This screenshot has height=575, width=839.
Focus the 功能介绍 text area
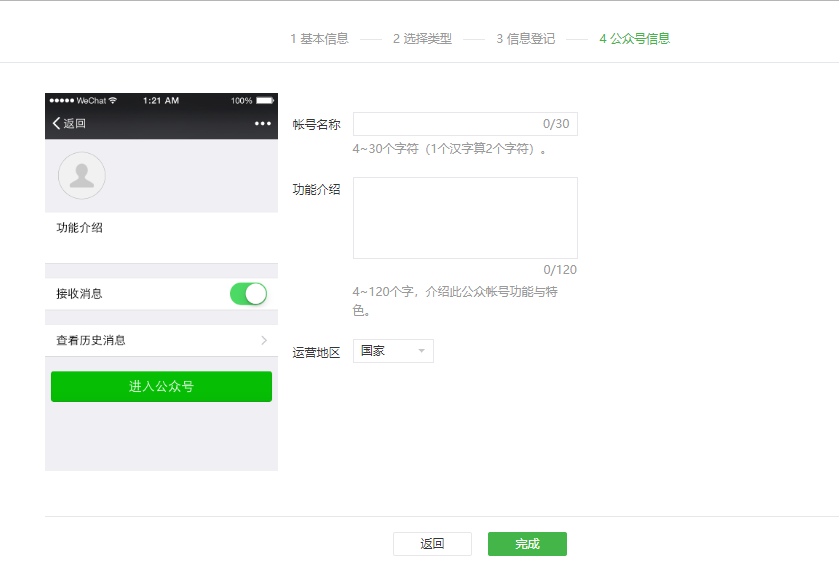(x=465, y=218)
